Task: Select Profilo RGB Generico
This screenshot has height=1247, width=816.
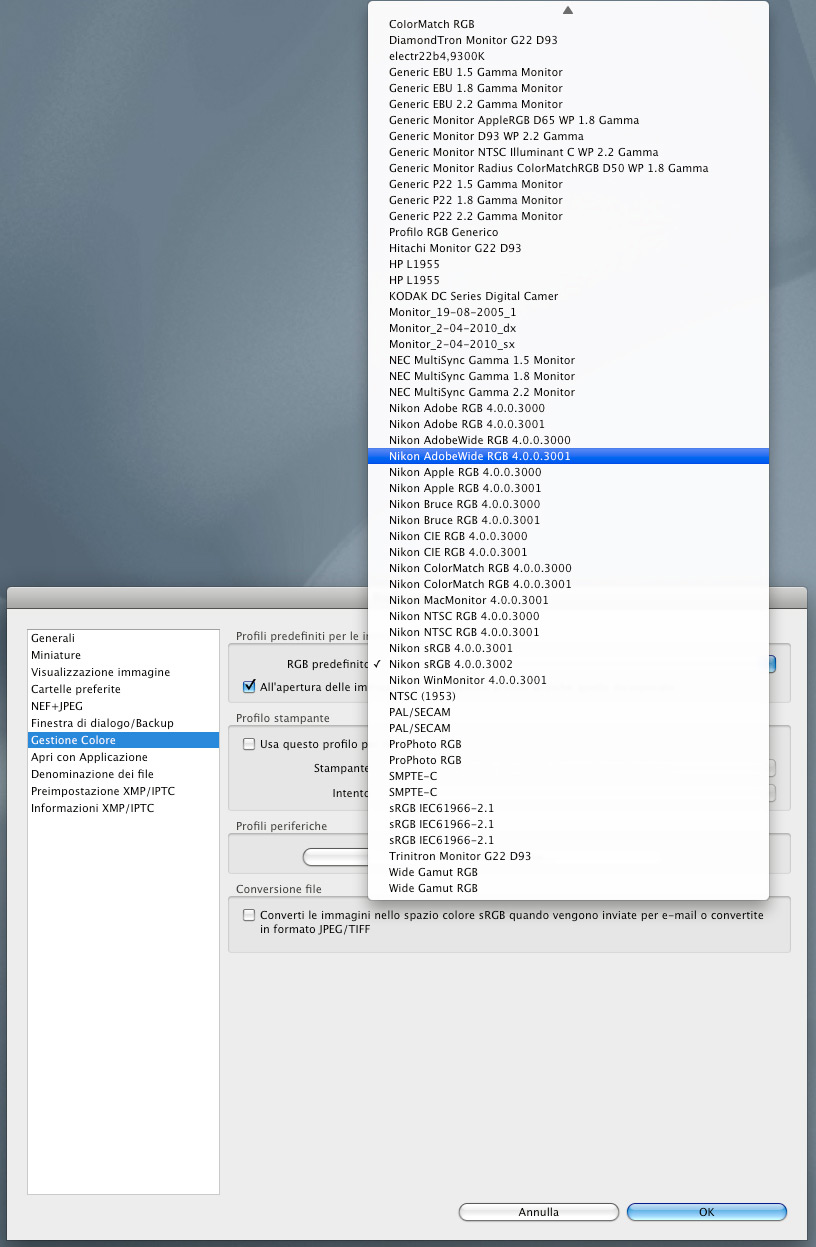Action: tap(568, 232)
